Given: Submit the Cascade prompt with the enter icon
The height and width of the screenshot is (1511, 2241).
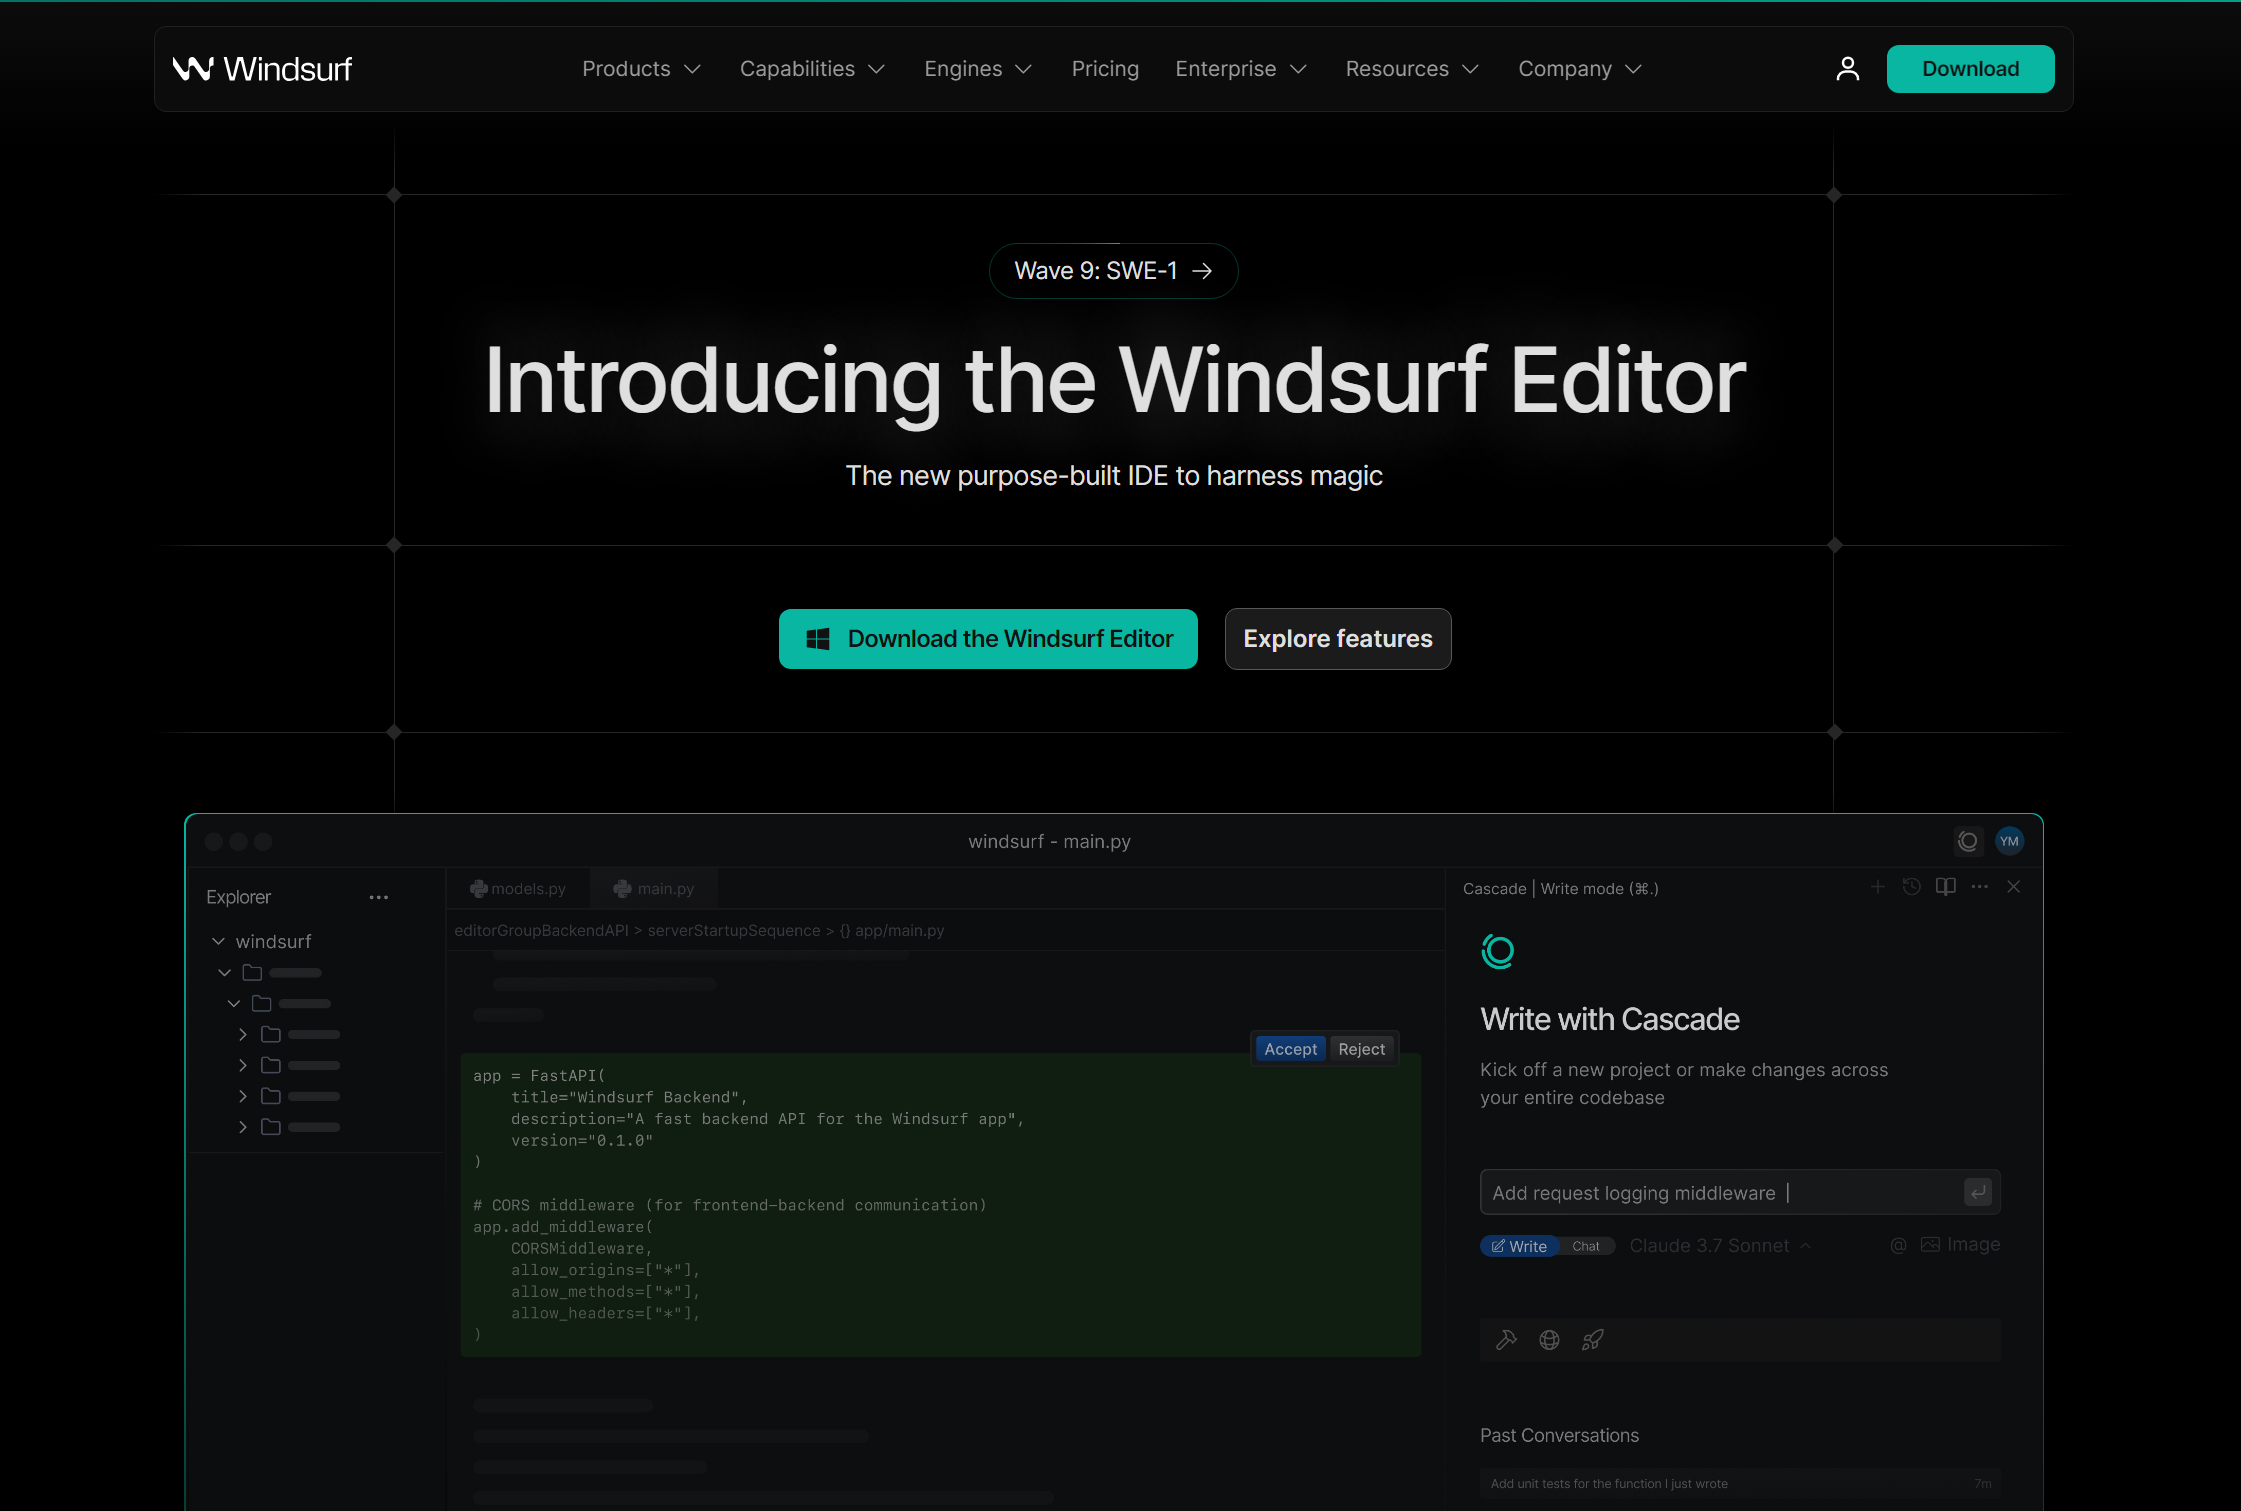Looking at the screenshot, I should (1978, 1192).
